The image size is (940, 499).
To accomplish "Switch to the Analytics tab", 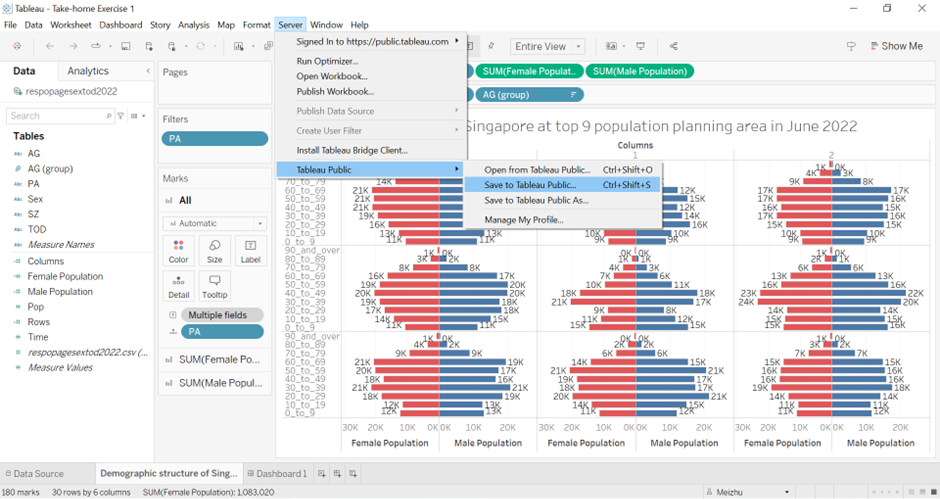I will (88, 71).
